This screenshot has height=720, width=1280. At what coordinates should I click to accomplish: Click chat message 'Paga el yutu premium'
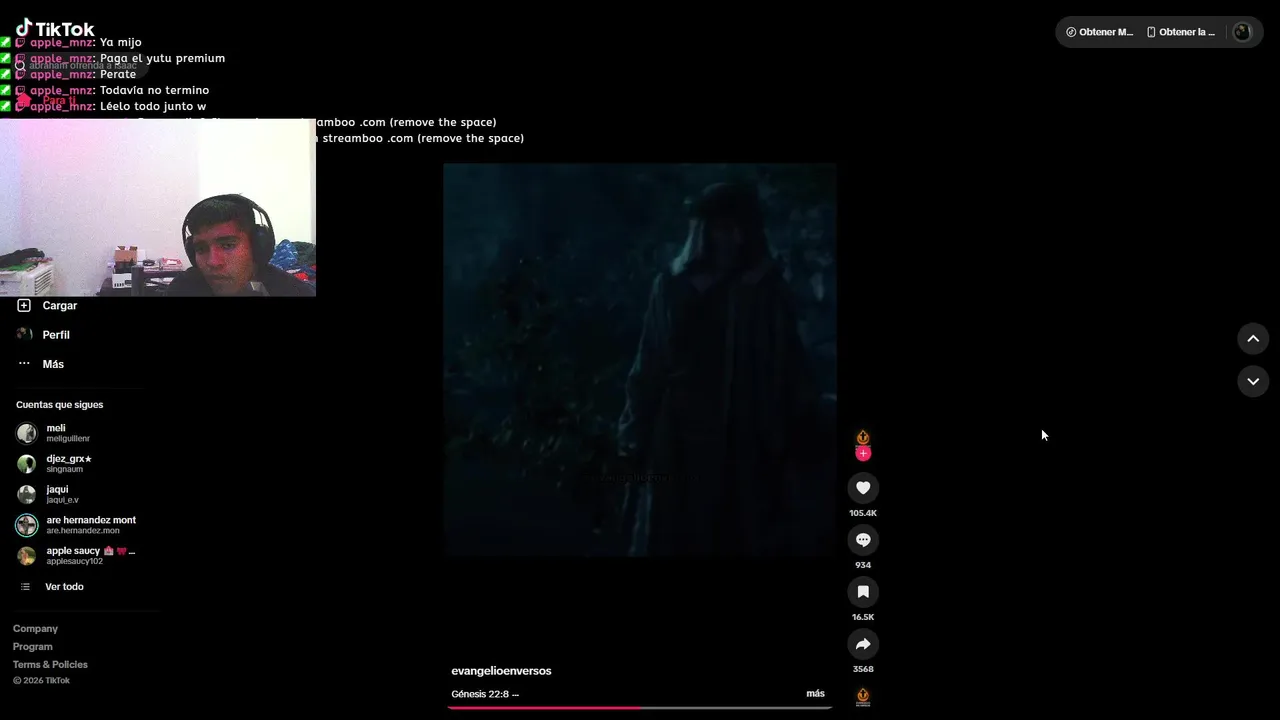coord(162,58)
